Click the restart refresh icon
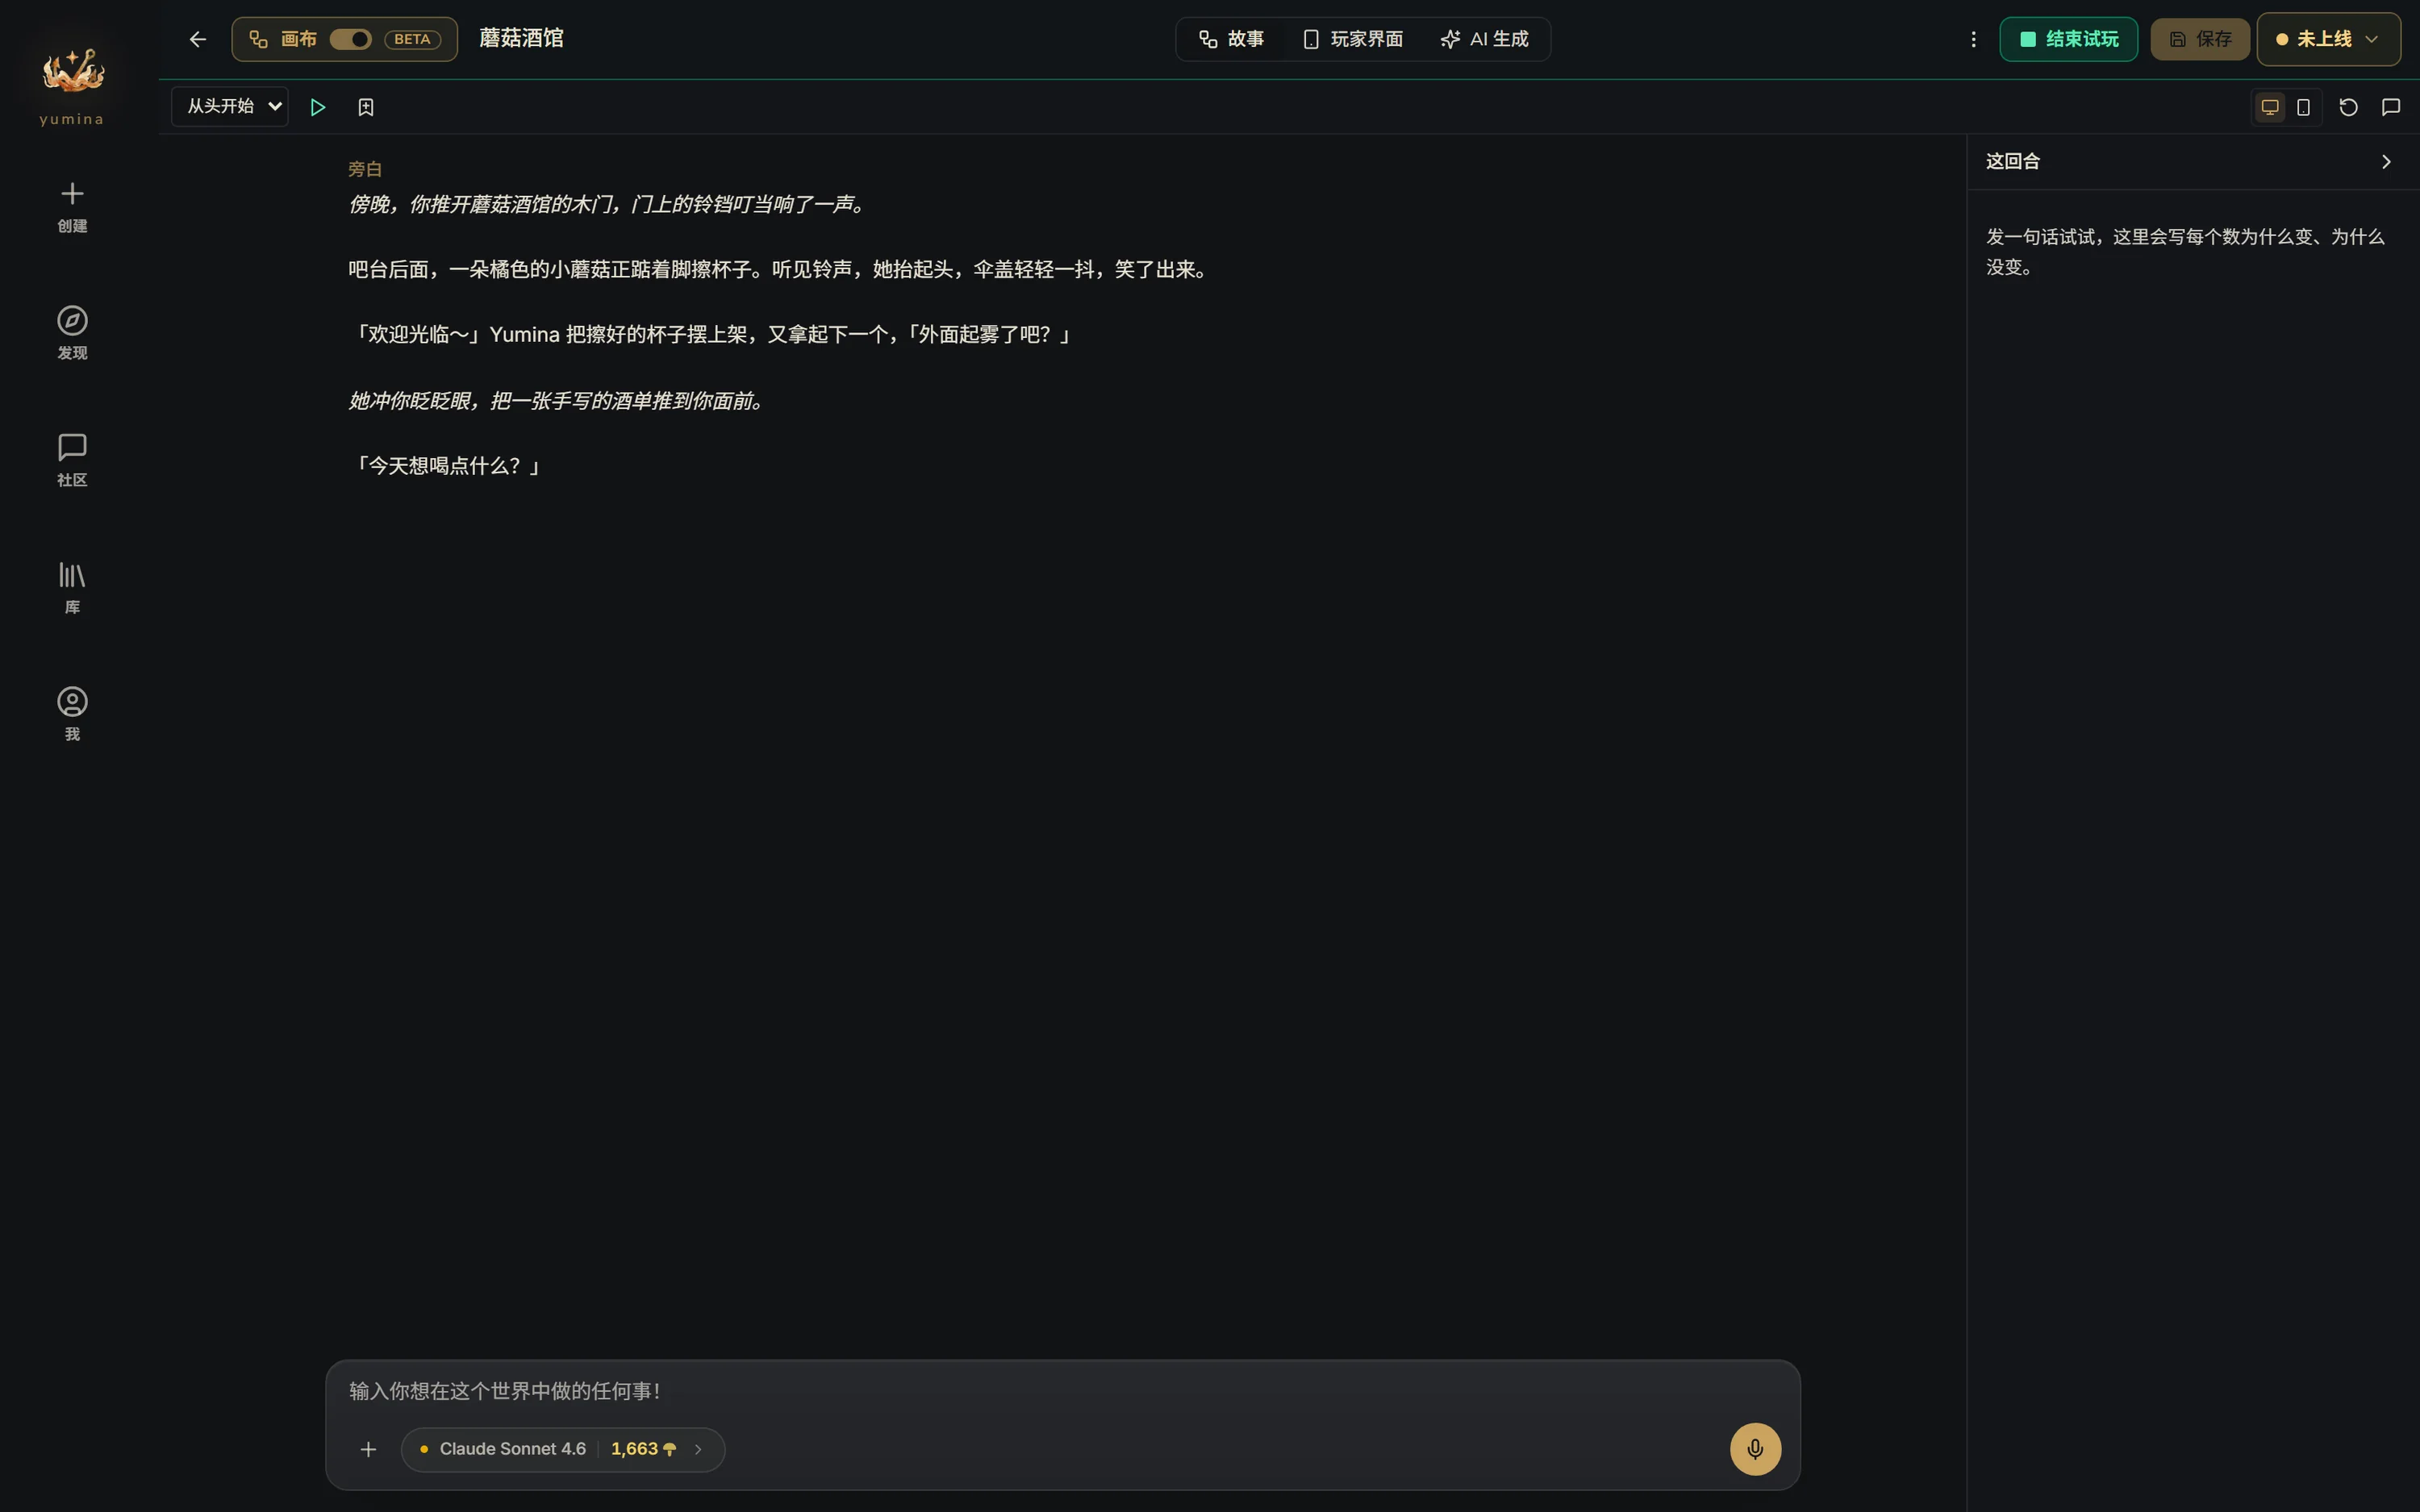This screenshot has height=1512, width=2420. click(2349, 107)
